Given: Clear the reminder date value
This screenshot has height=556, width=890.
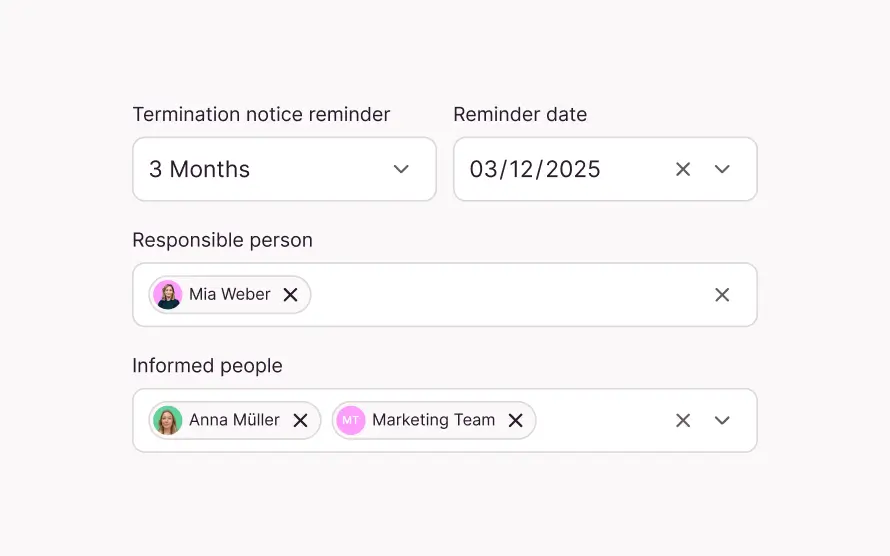Looking at the screenshot, I should pos(683,170).
